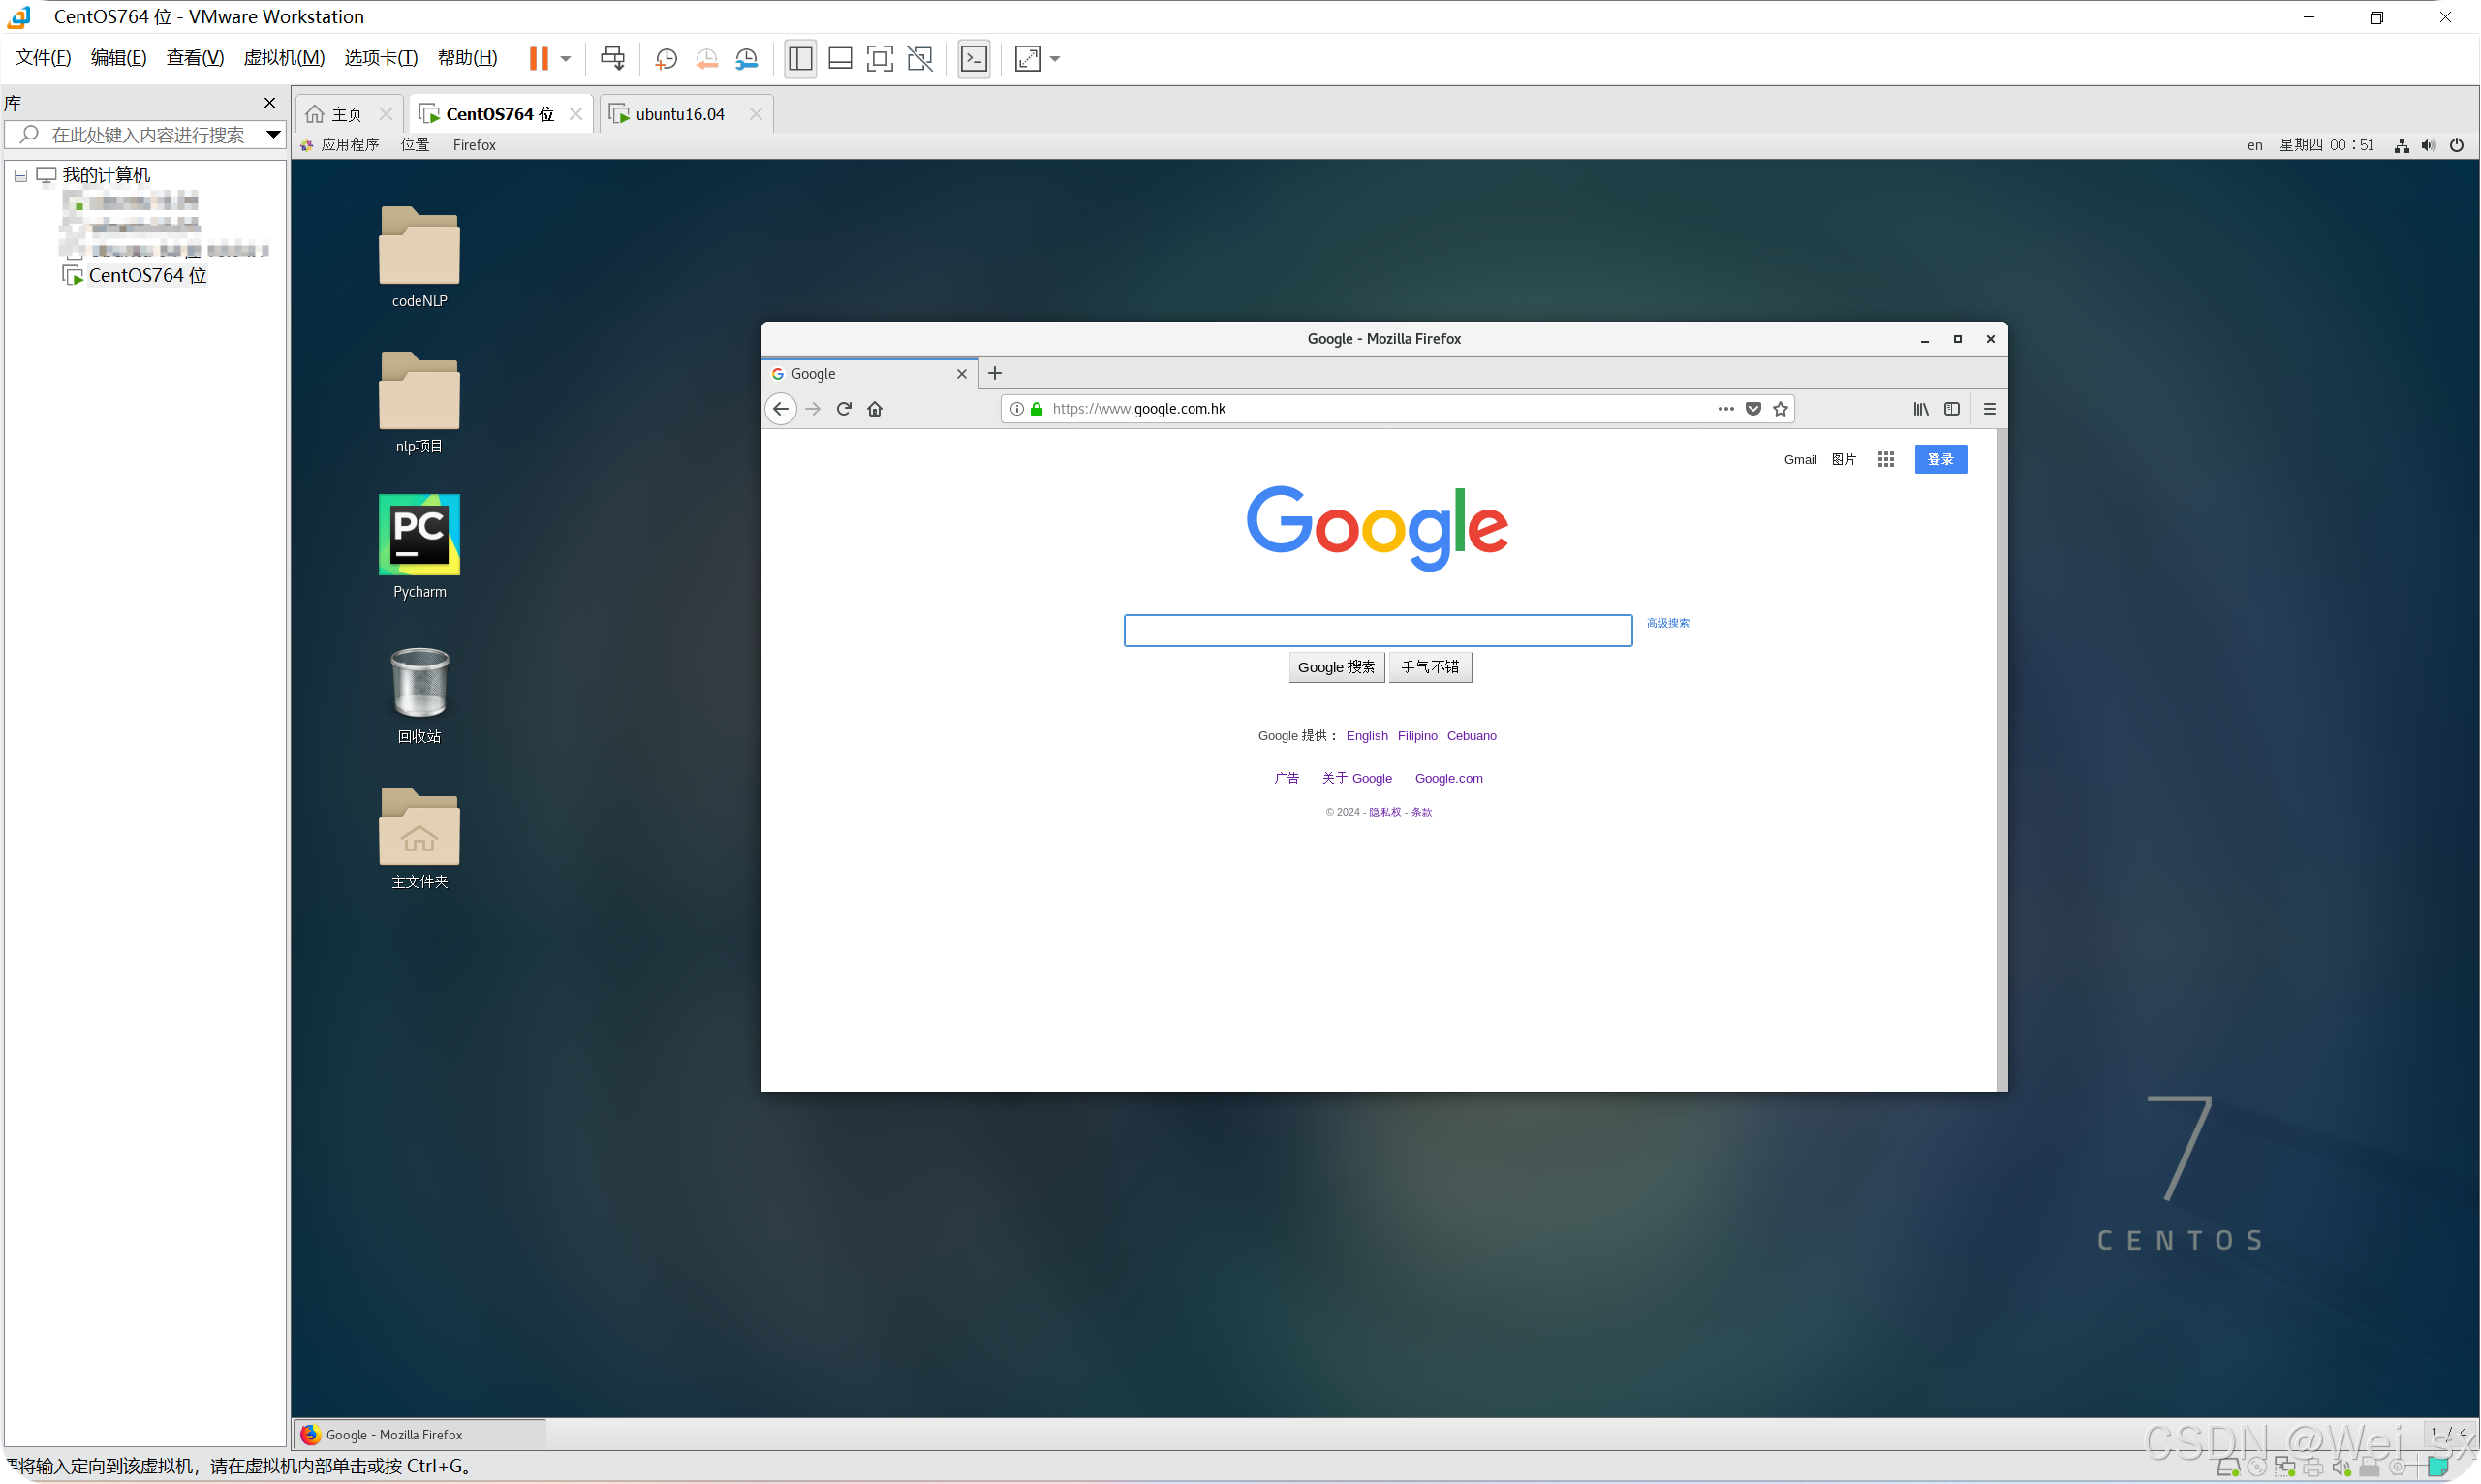Toggle the thumbnail bar view button
2481x1484 pixels.
coord(840,59)
